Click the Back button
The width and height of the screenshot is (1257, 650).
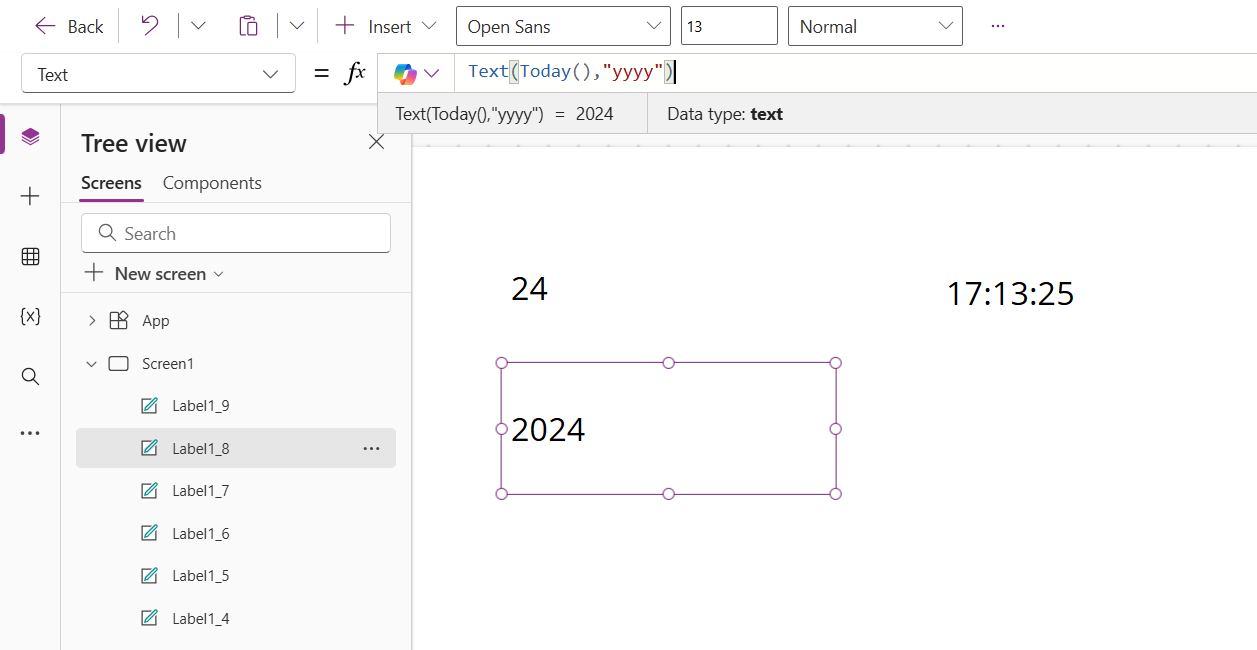tap(68, 25)
